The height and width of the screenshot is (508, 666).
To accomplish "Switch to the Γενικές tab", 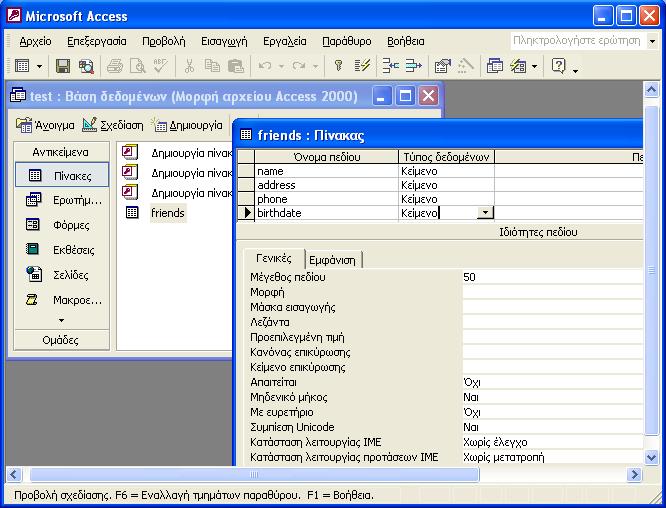I will [274, 259].
